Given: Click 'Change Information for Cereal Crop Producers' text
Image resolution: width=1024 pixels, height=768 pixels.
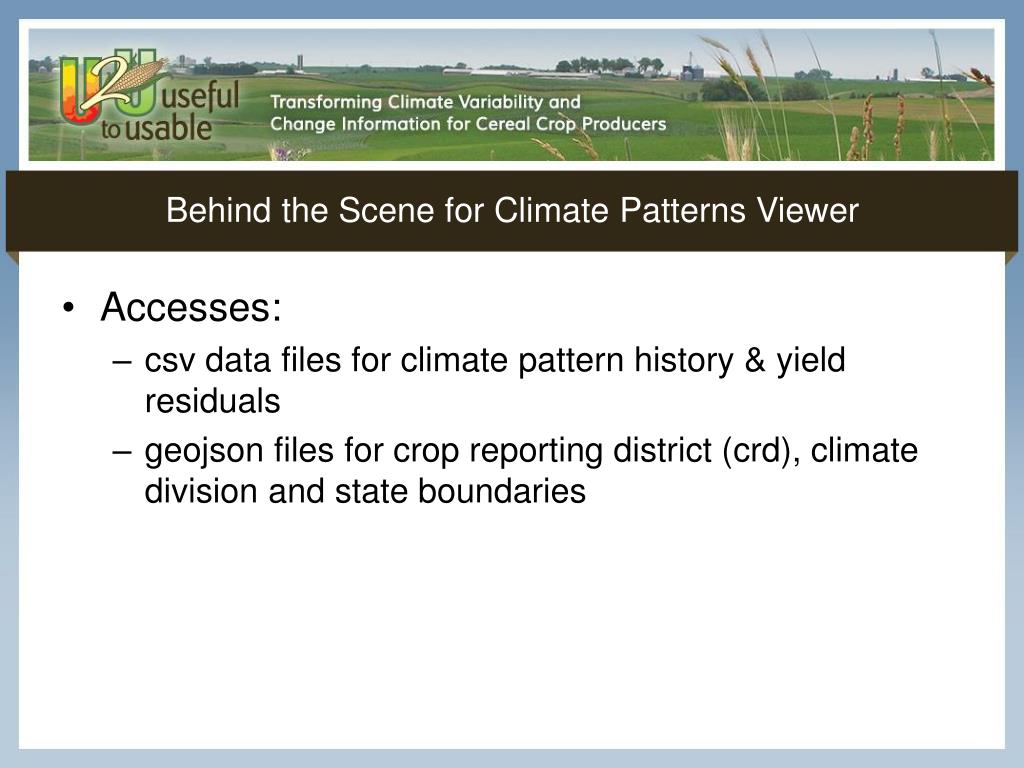Looking at the screenshot, I should click(468, 124).
